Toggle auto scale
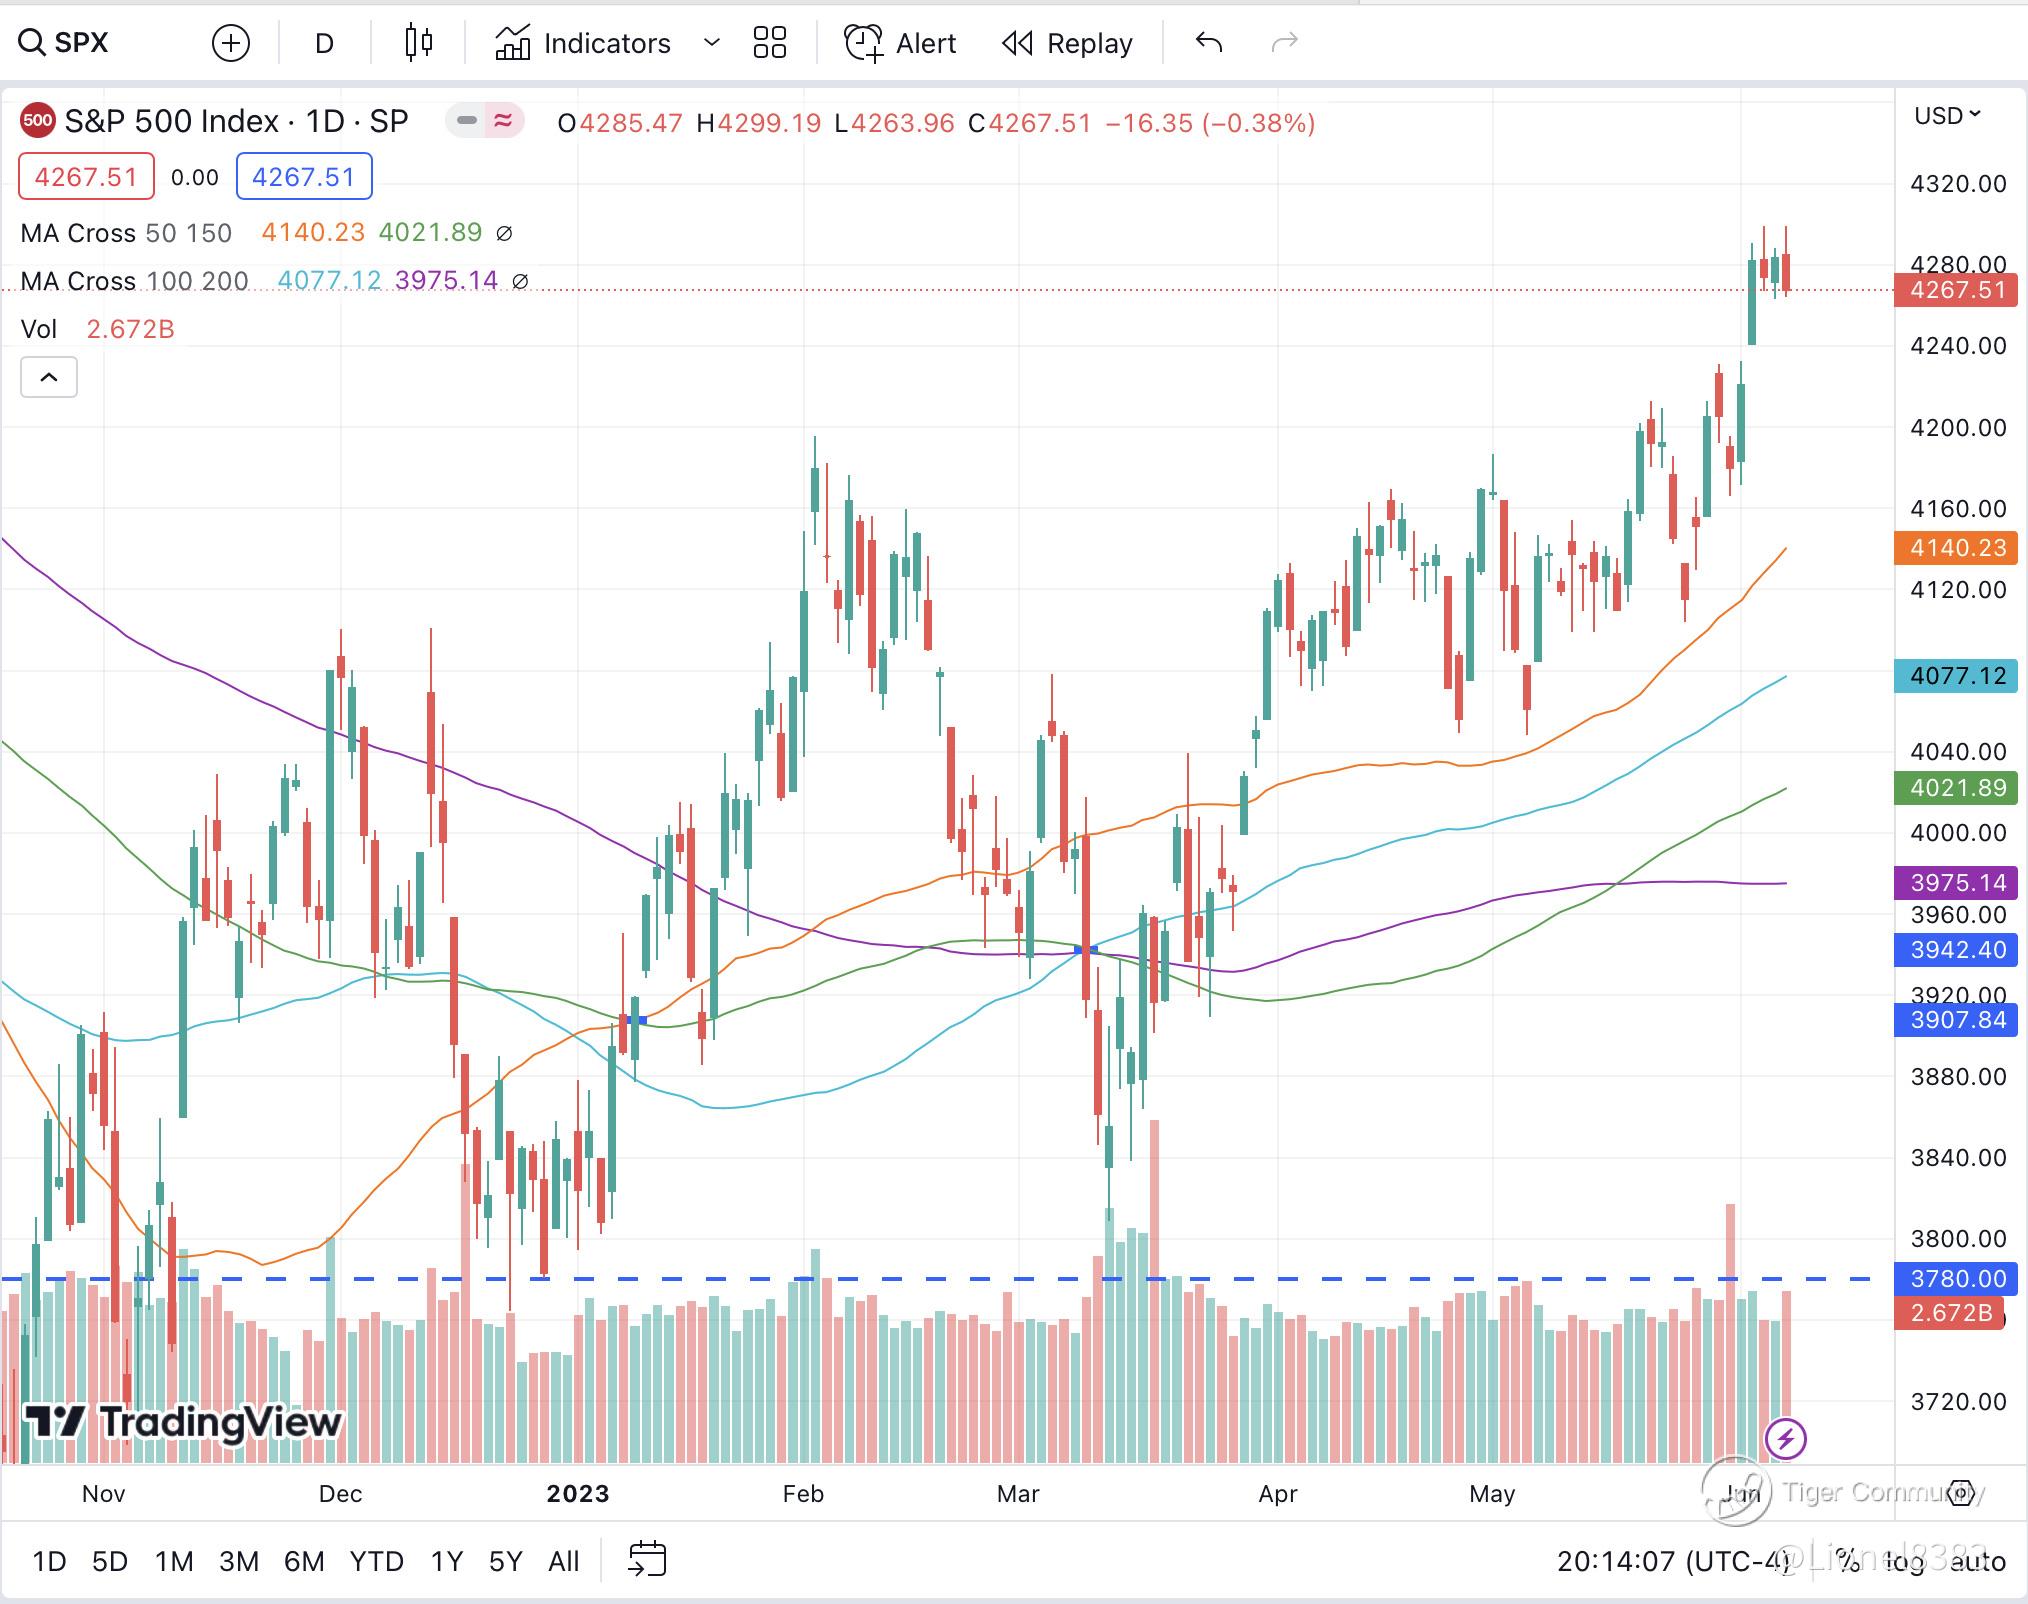Image resolution: width=2028 pixels, height=1604 pixels. 1977,1561
